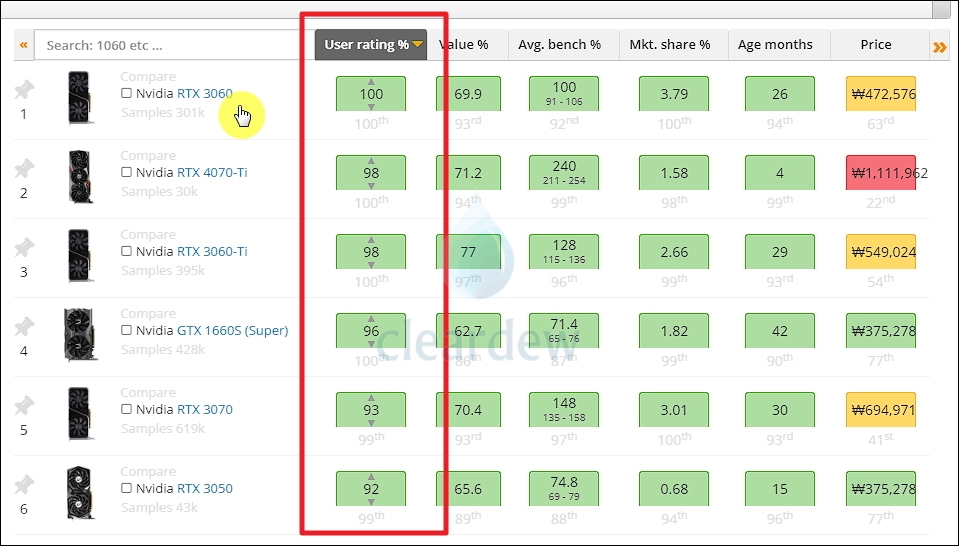Open the RTX 3050 link
The width and height of the screenshot is (959, 546).
click(x=205, y=488)
